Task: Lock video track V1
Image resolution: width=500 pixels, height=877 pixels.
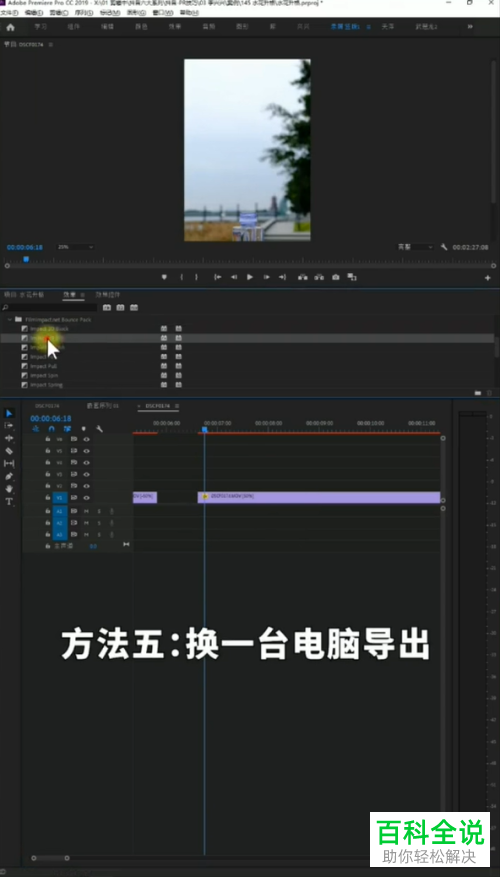Action: pyautogui.click(x=48, y=497)
